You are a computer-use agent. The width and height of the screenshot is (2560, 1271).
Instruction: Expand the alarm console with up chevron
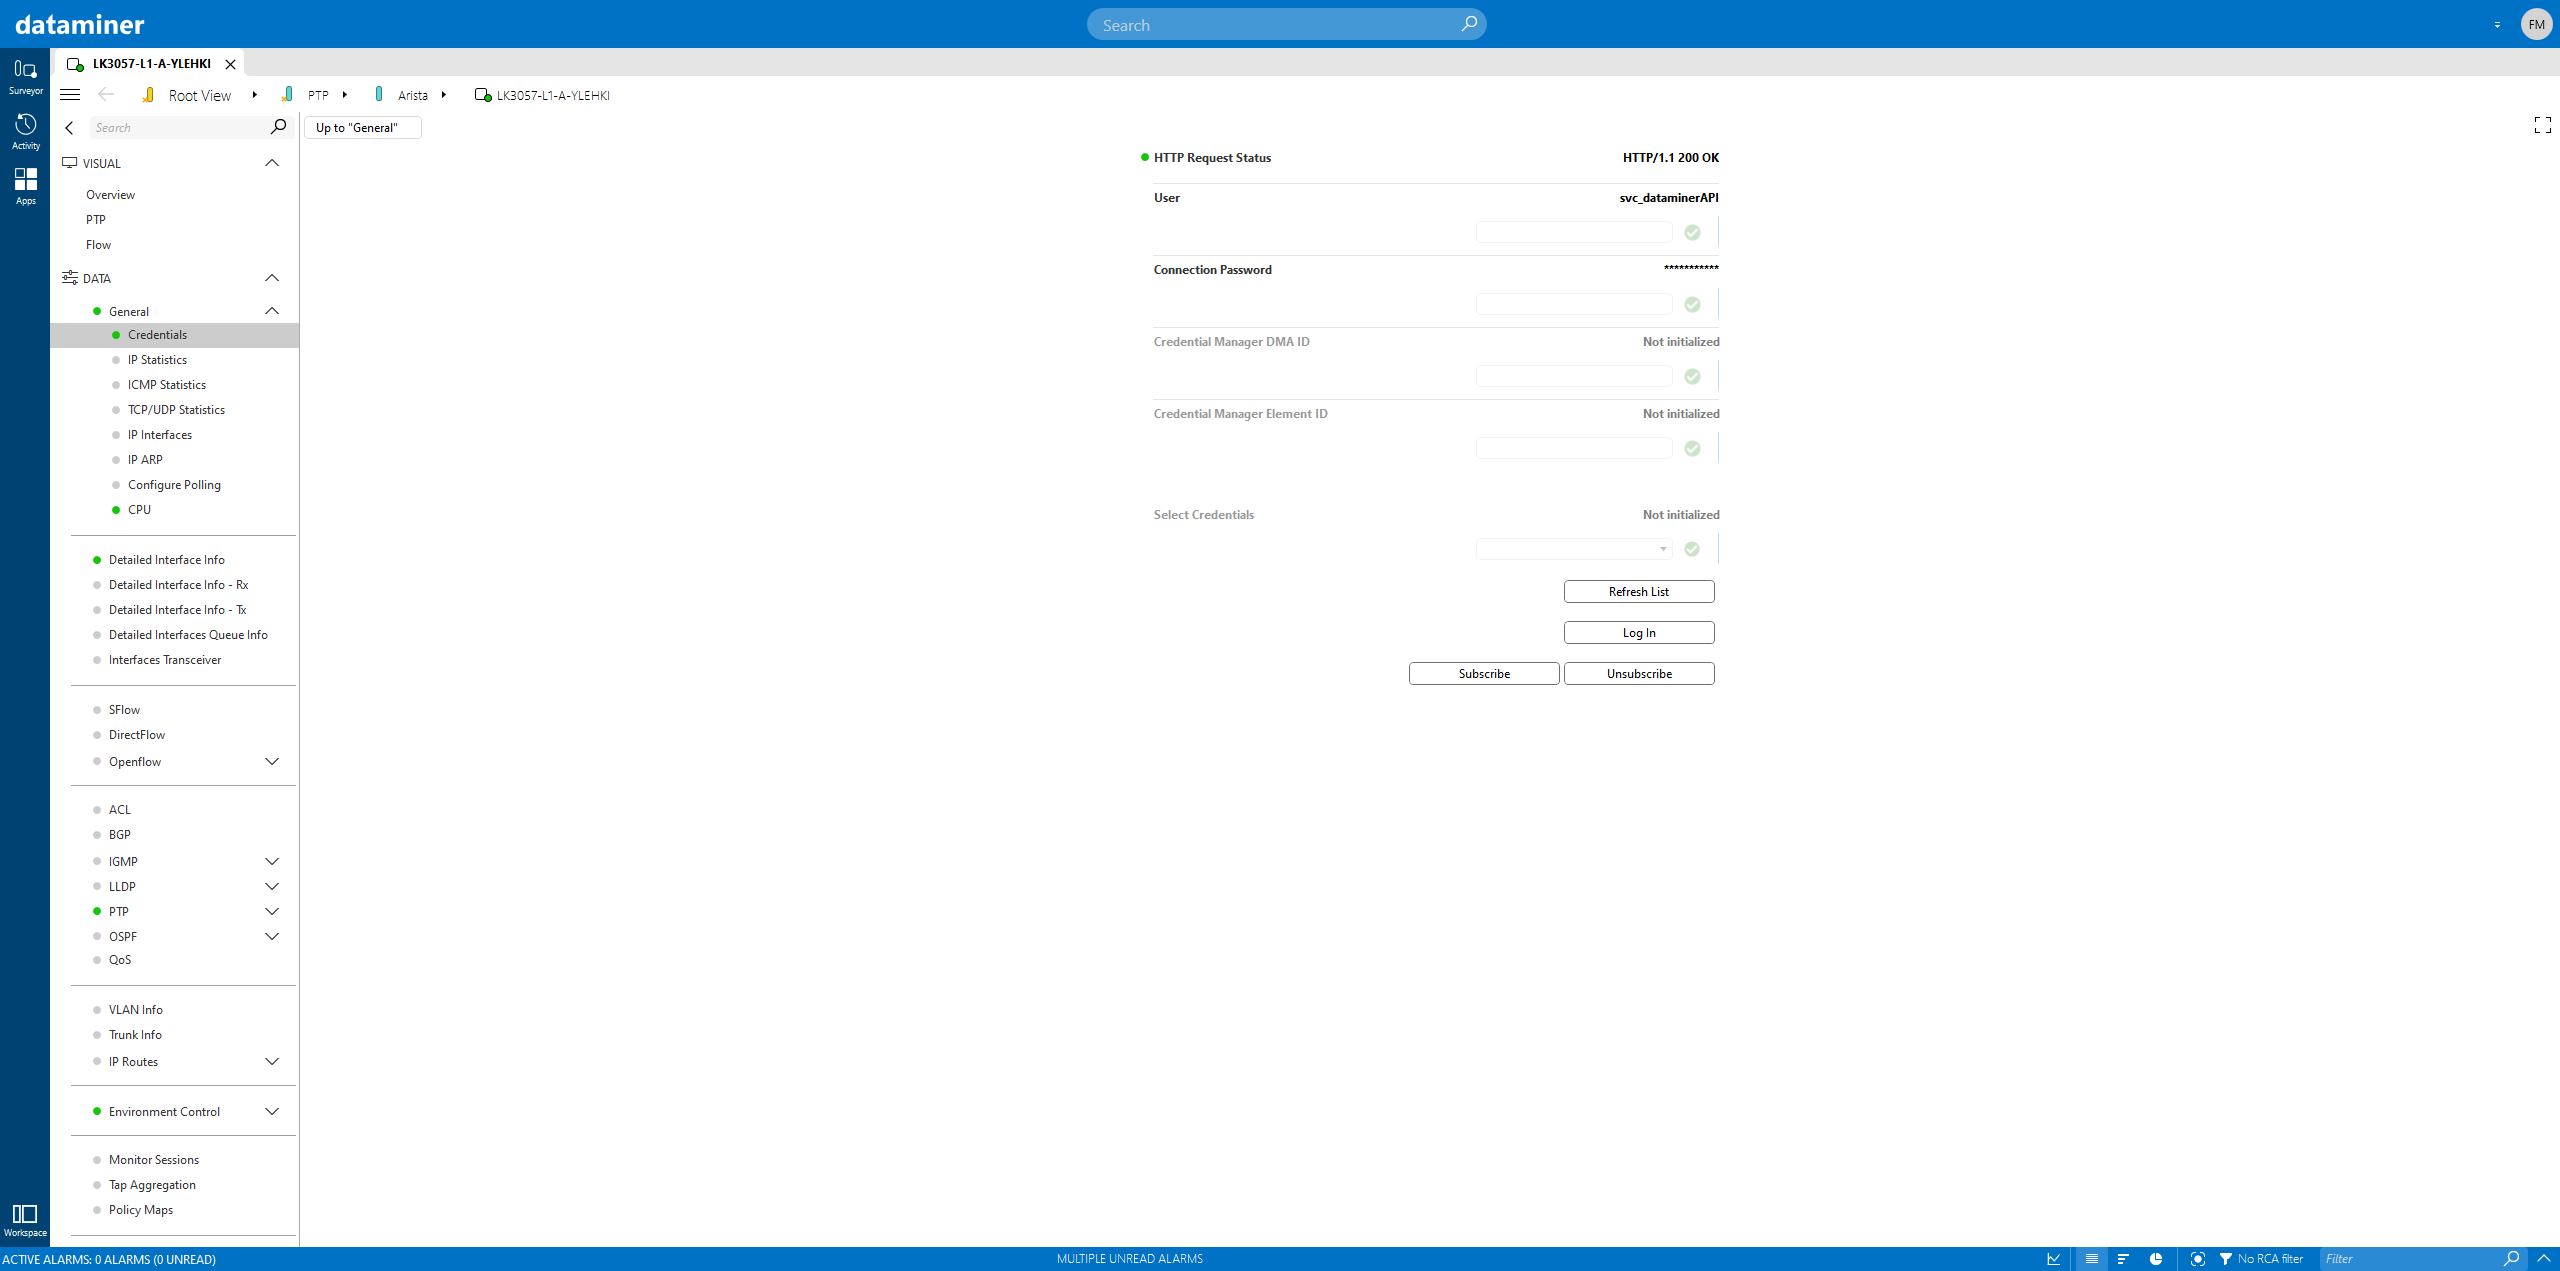tap(2544, 1259)
